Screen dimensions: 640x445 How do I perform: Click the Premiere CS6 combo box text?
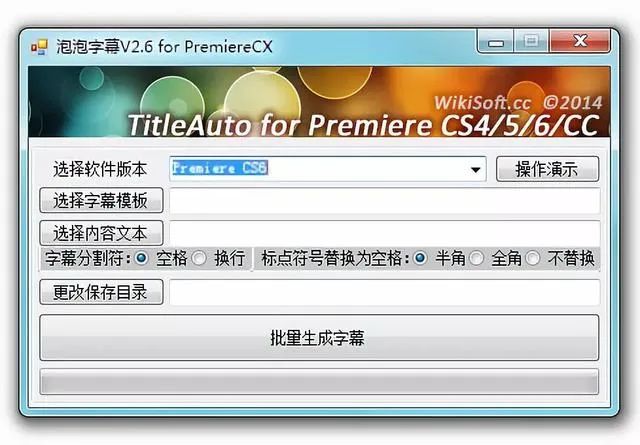pyautogui.click(x=220, y=168)
